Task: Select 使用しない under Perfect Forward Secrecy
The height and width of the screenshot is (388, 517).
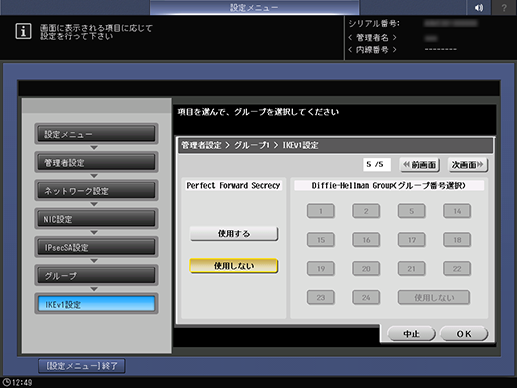Action: click(234, 266)
